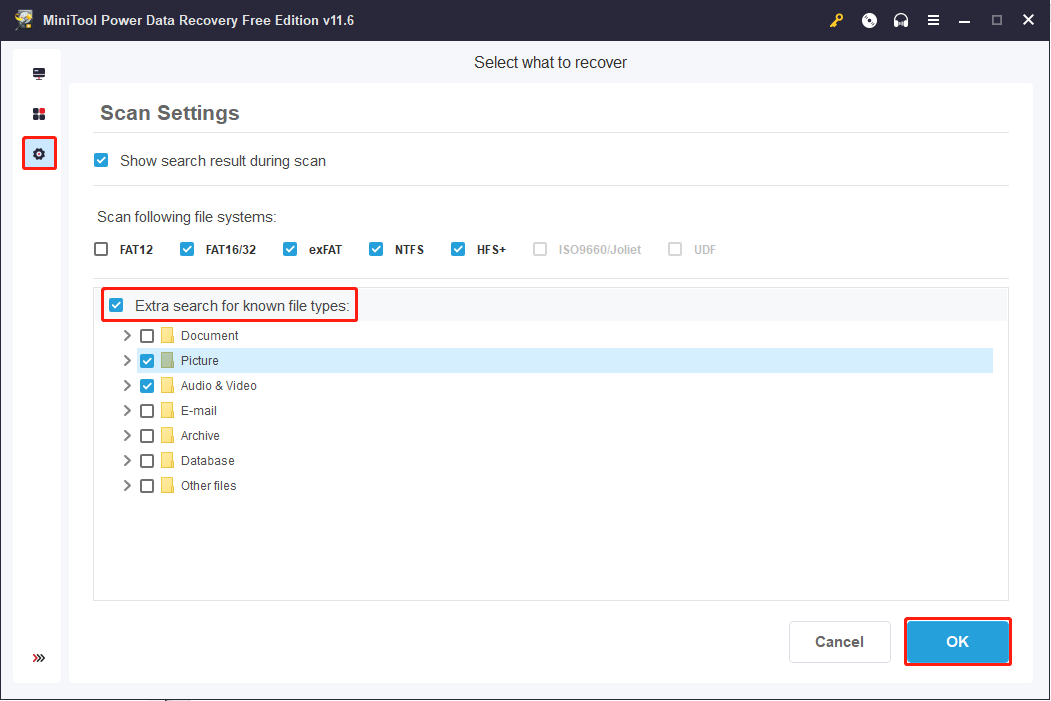The height and width of the screenshot is (701, 1051).
Task: Expand the Other files tree node
Action: 127,485
